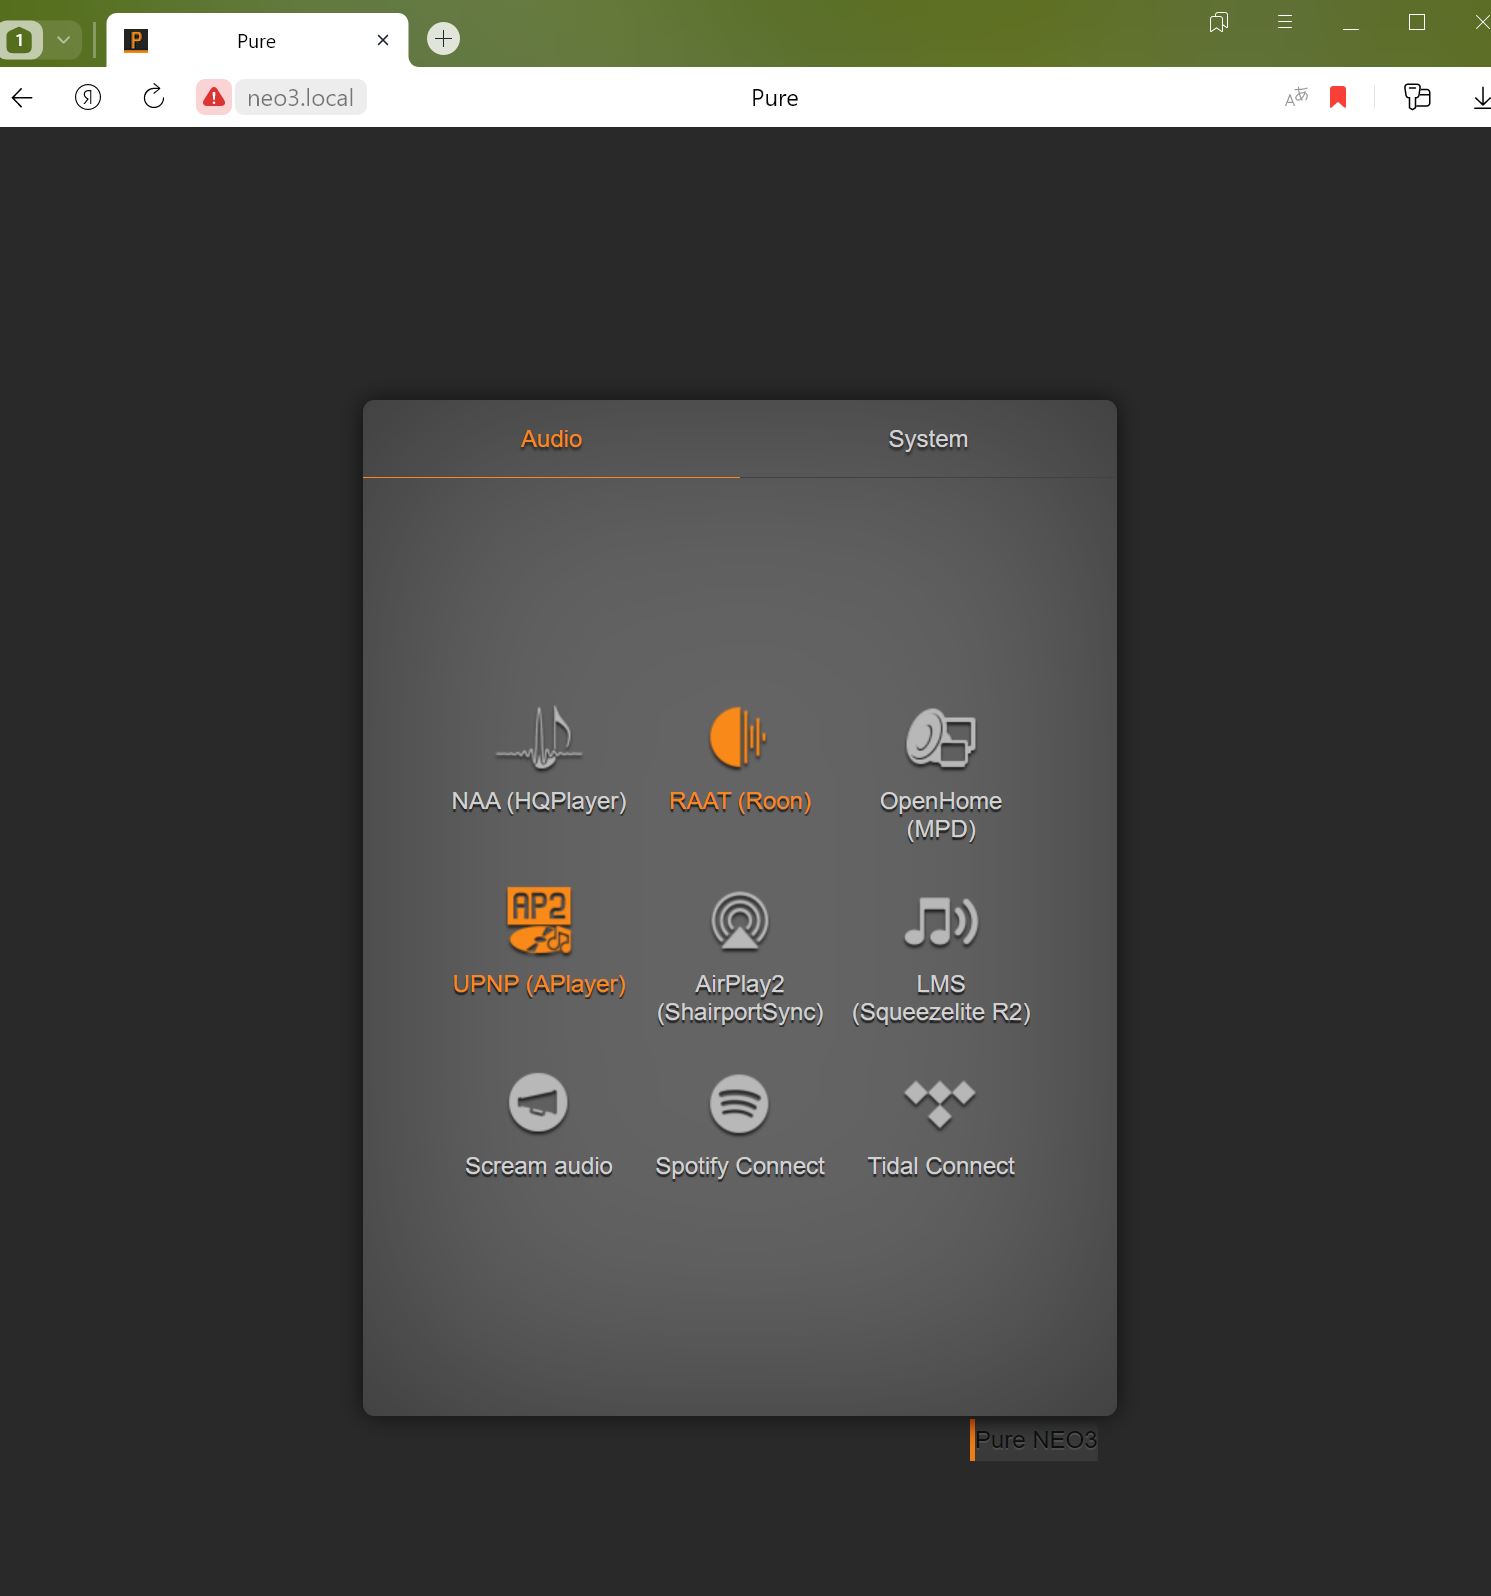Open the downloads arrow icon
The height and width of the screenshot is (1596, 1491).
coord(1482,98)
